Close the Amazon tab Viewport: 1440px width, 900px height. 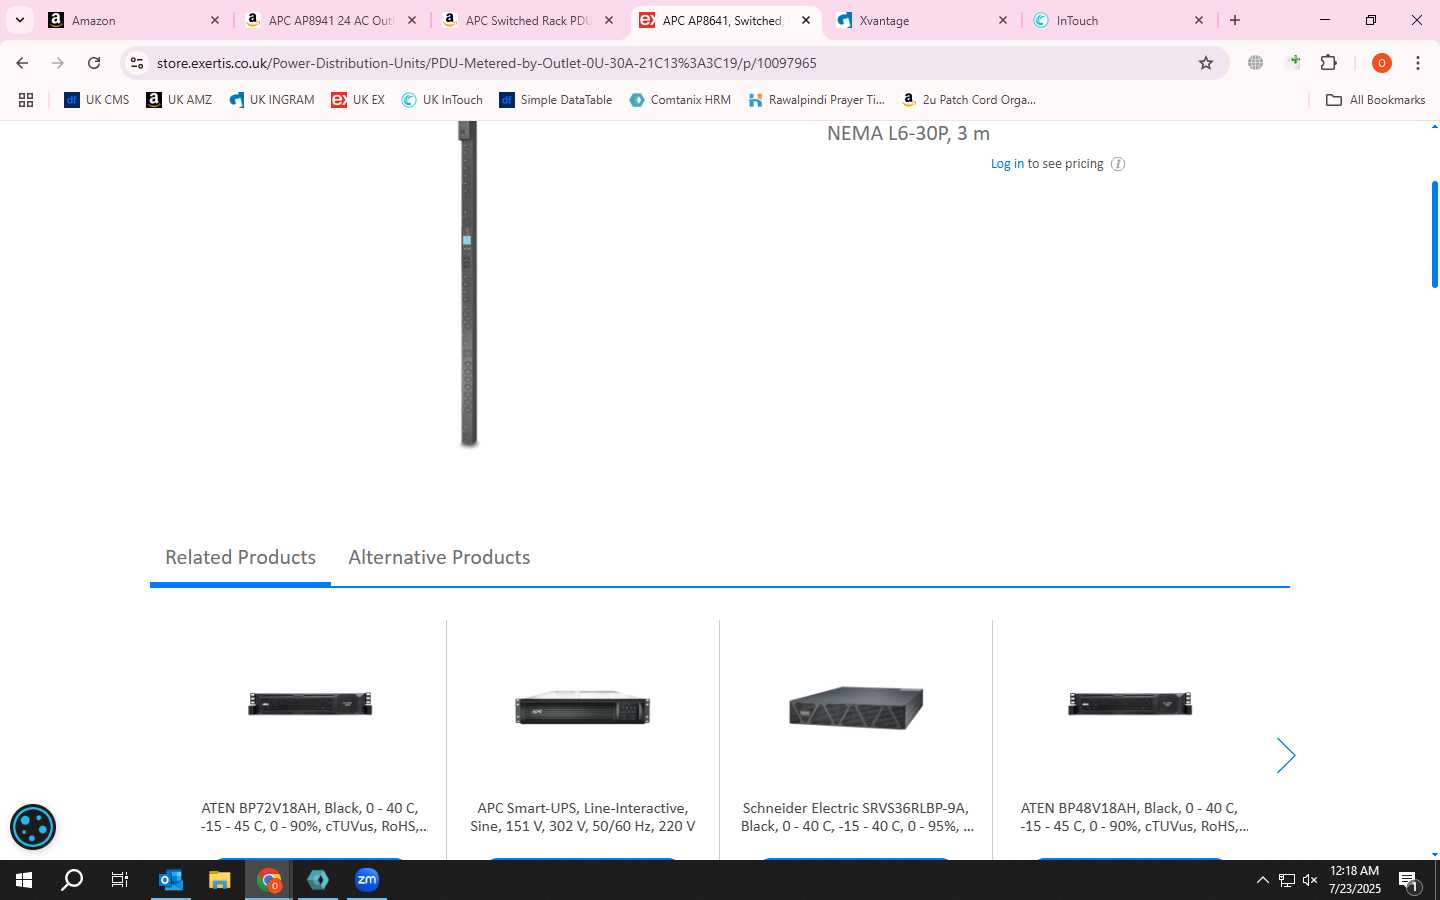214,20
